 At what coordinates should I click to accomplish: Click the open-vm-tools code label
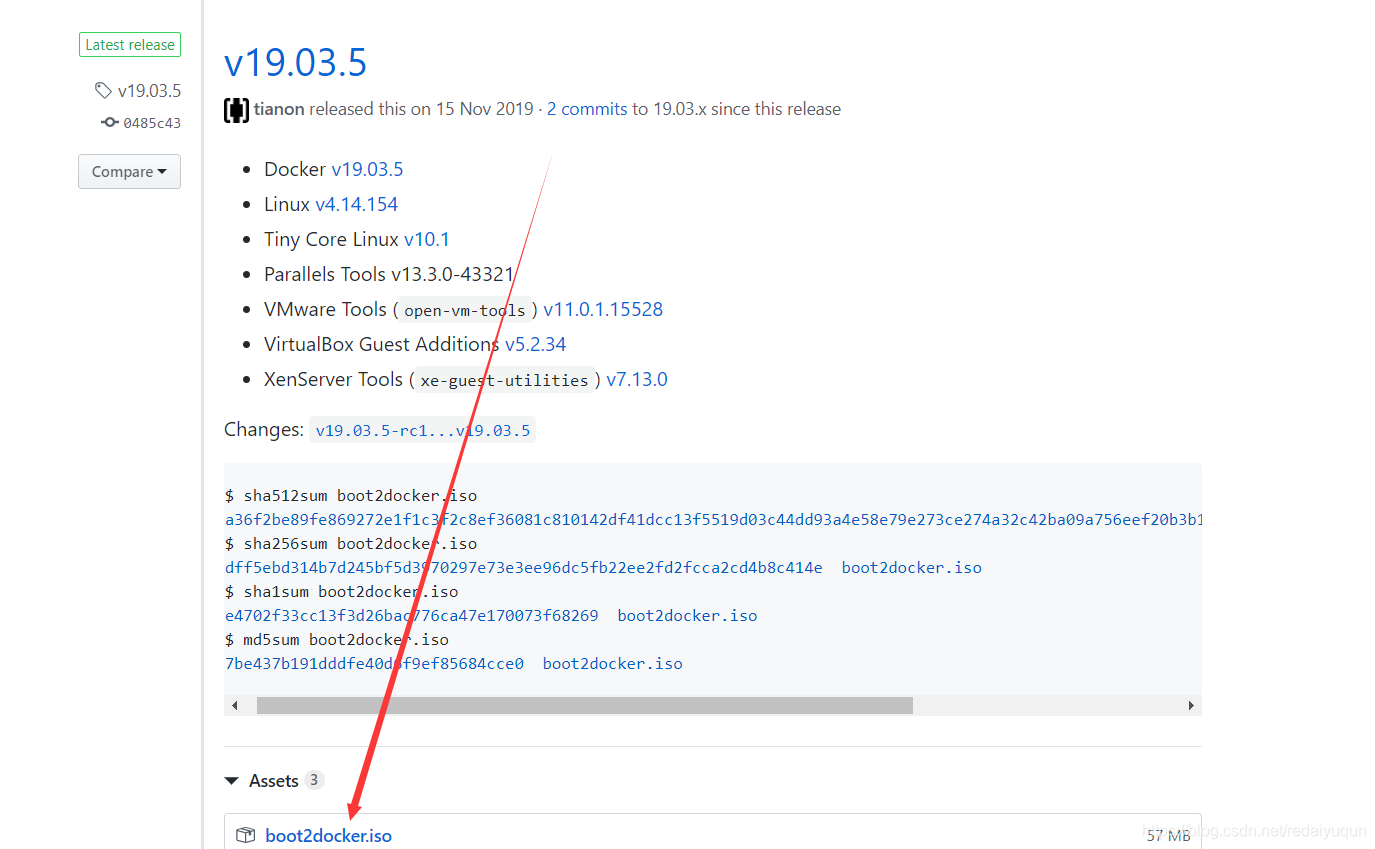click(x=465, y=310)
